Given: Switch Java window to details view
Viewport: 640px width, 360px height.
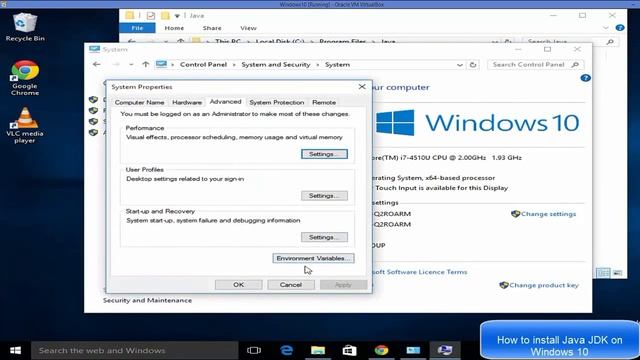Looking at the screenshot, I should [x=603, y=273].
